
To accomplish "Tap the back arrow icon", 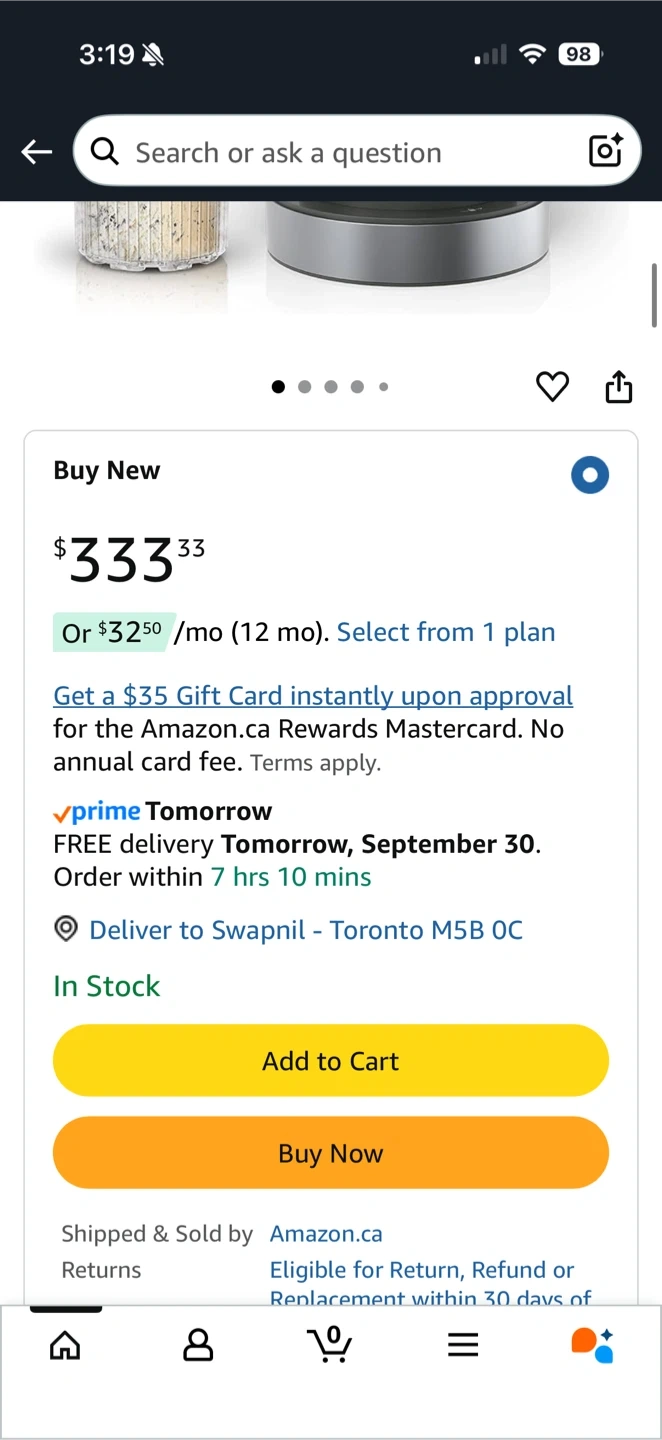I will (37, 152).
